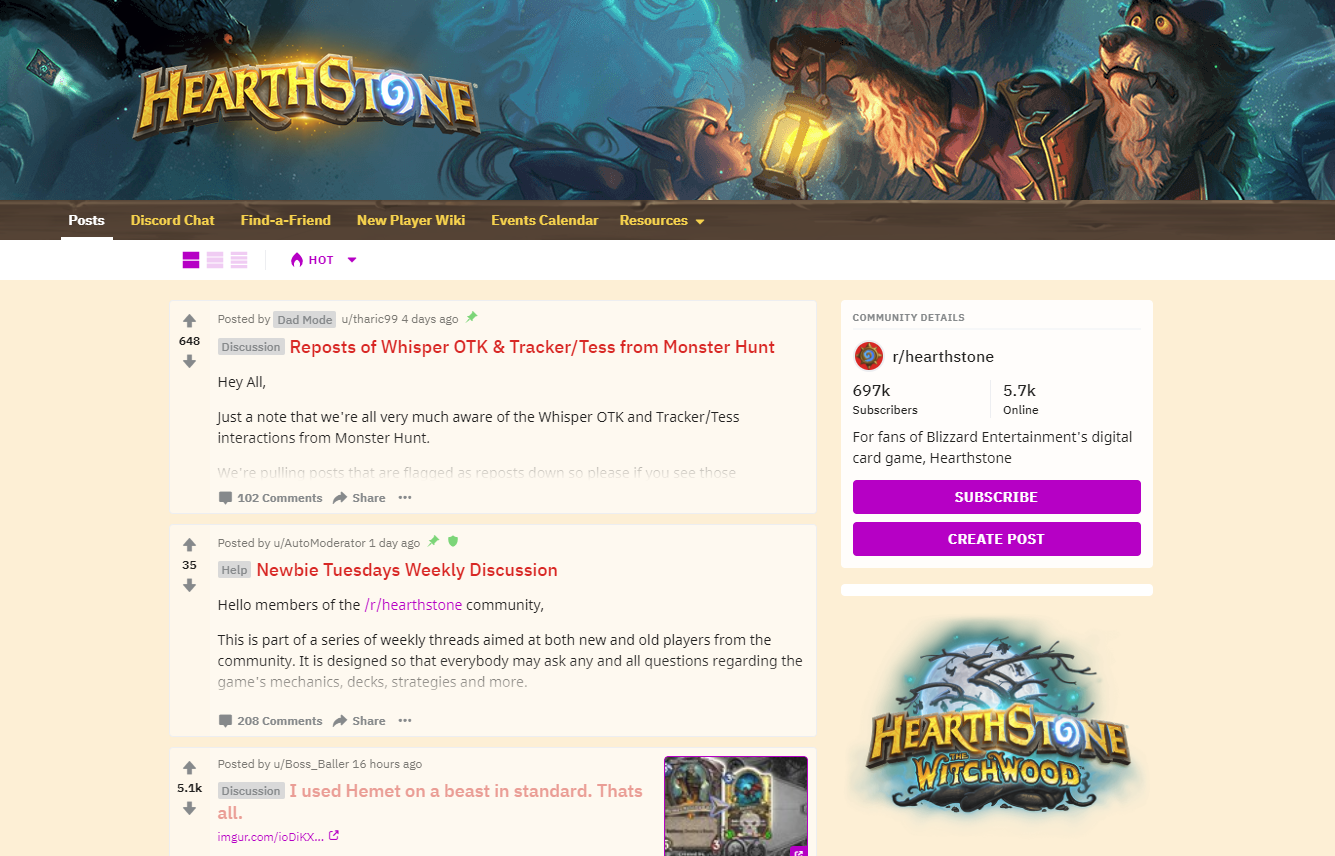Share the Newbie Tuesdays Weekly Discussion post
The image size is (1335, 856).
tap(359, 721)
